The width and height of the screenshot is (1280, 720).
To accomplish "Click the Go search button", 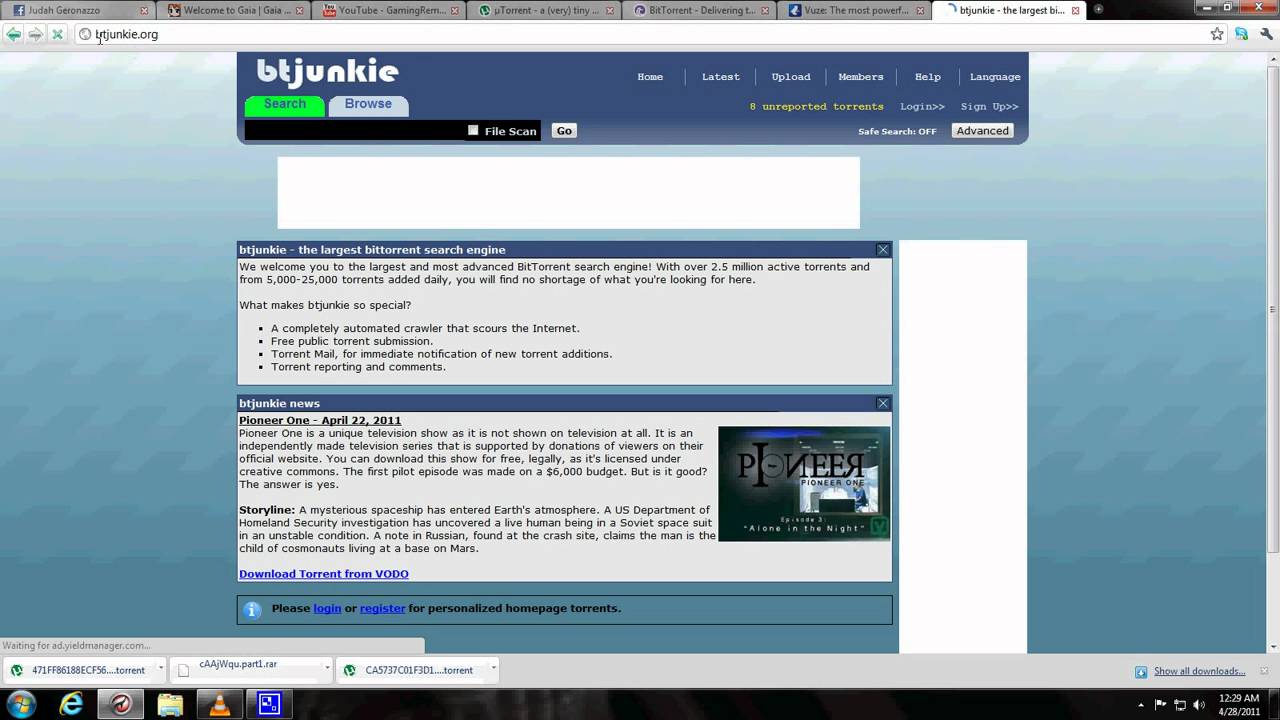I will (564, 131).
